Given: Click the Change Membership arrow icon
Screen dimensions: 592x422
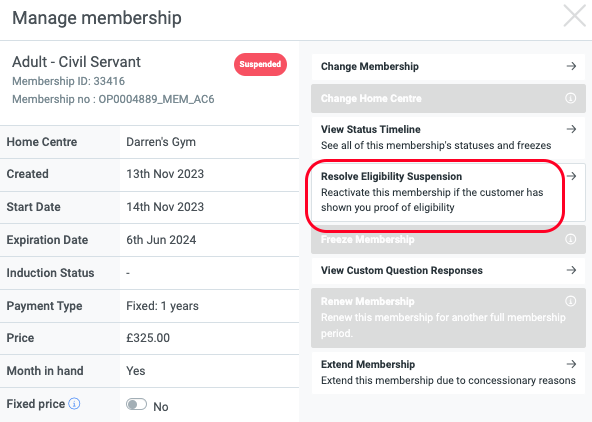Looking at the screenshot, I should tap(571, 66).
